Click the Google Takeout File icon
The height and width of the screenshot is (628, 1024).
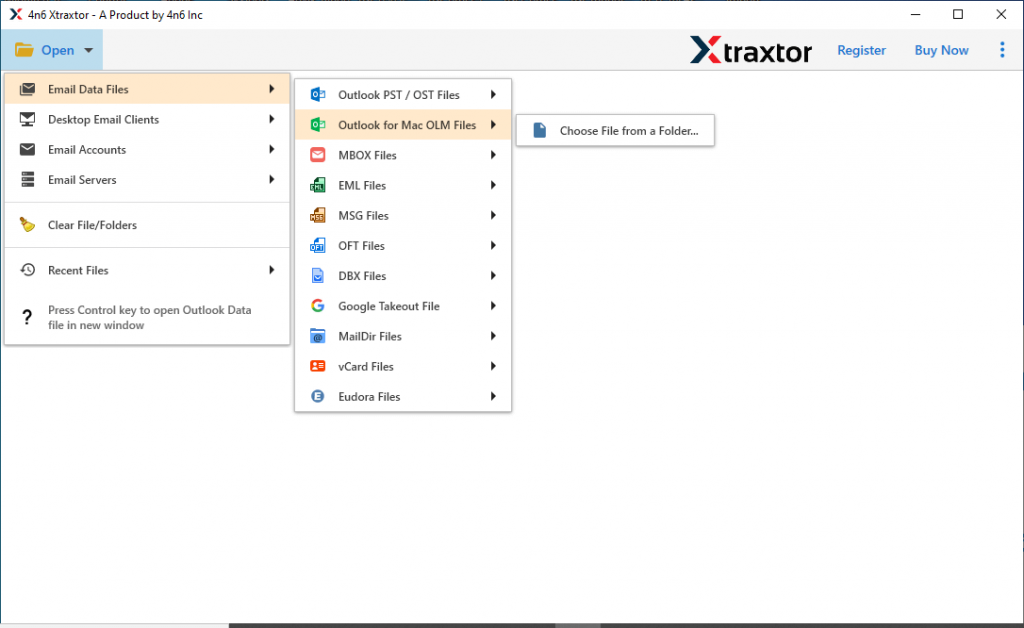(320, 305)
